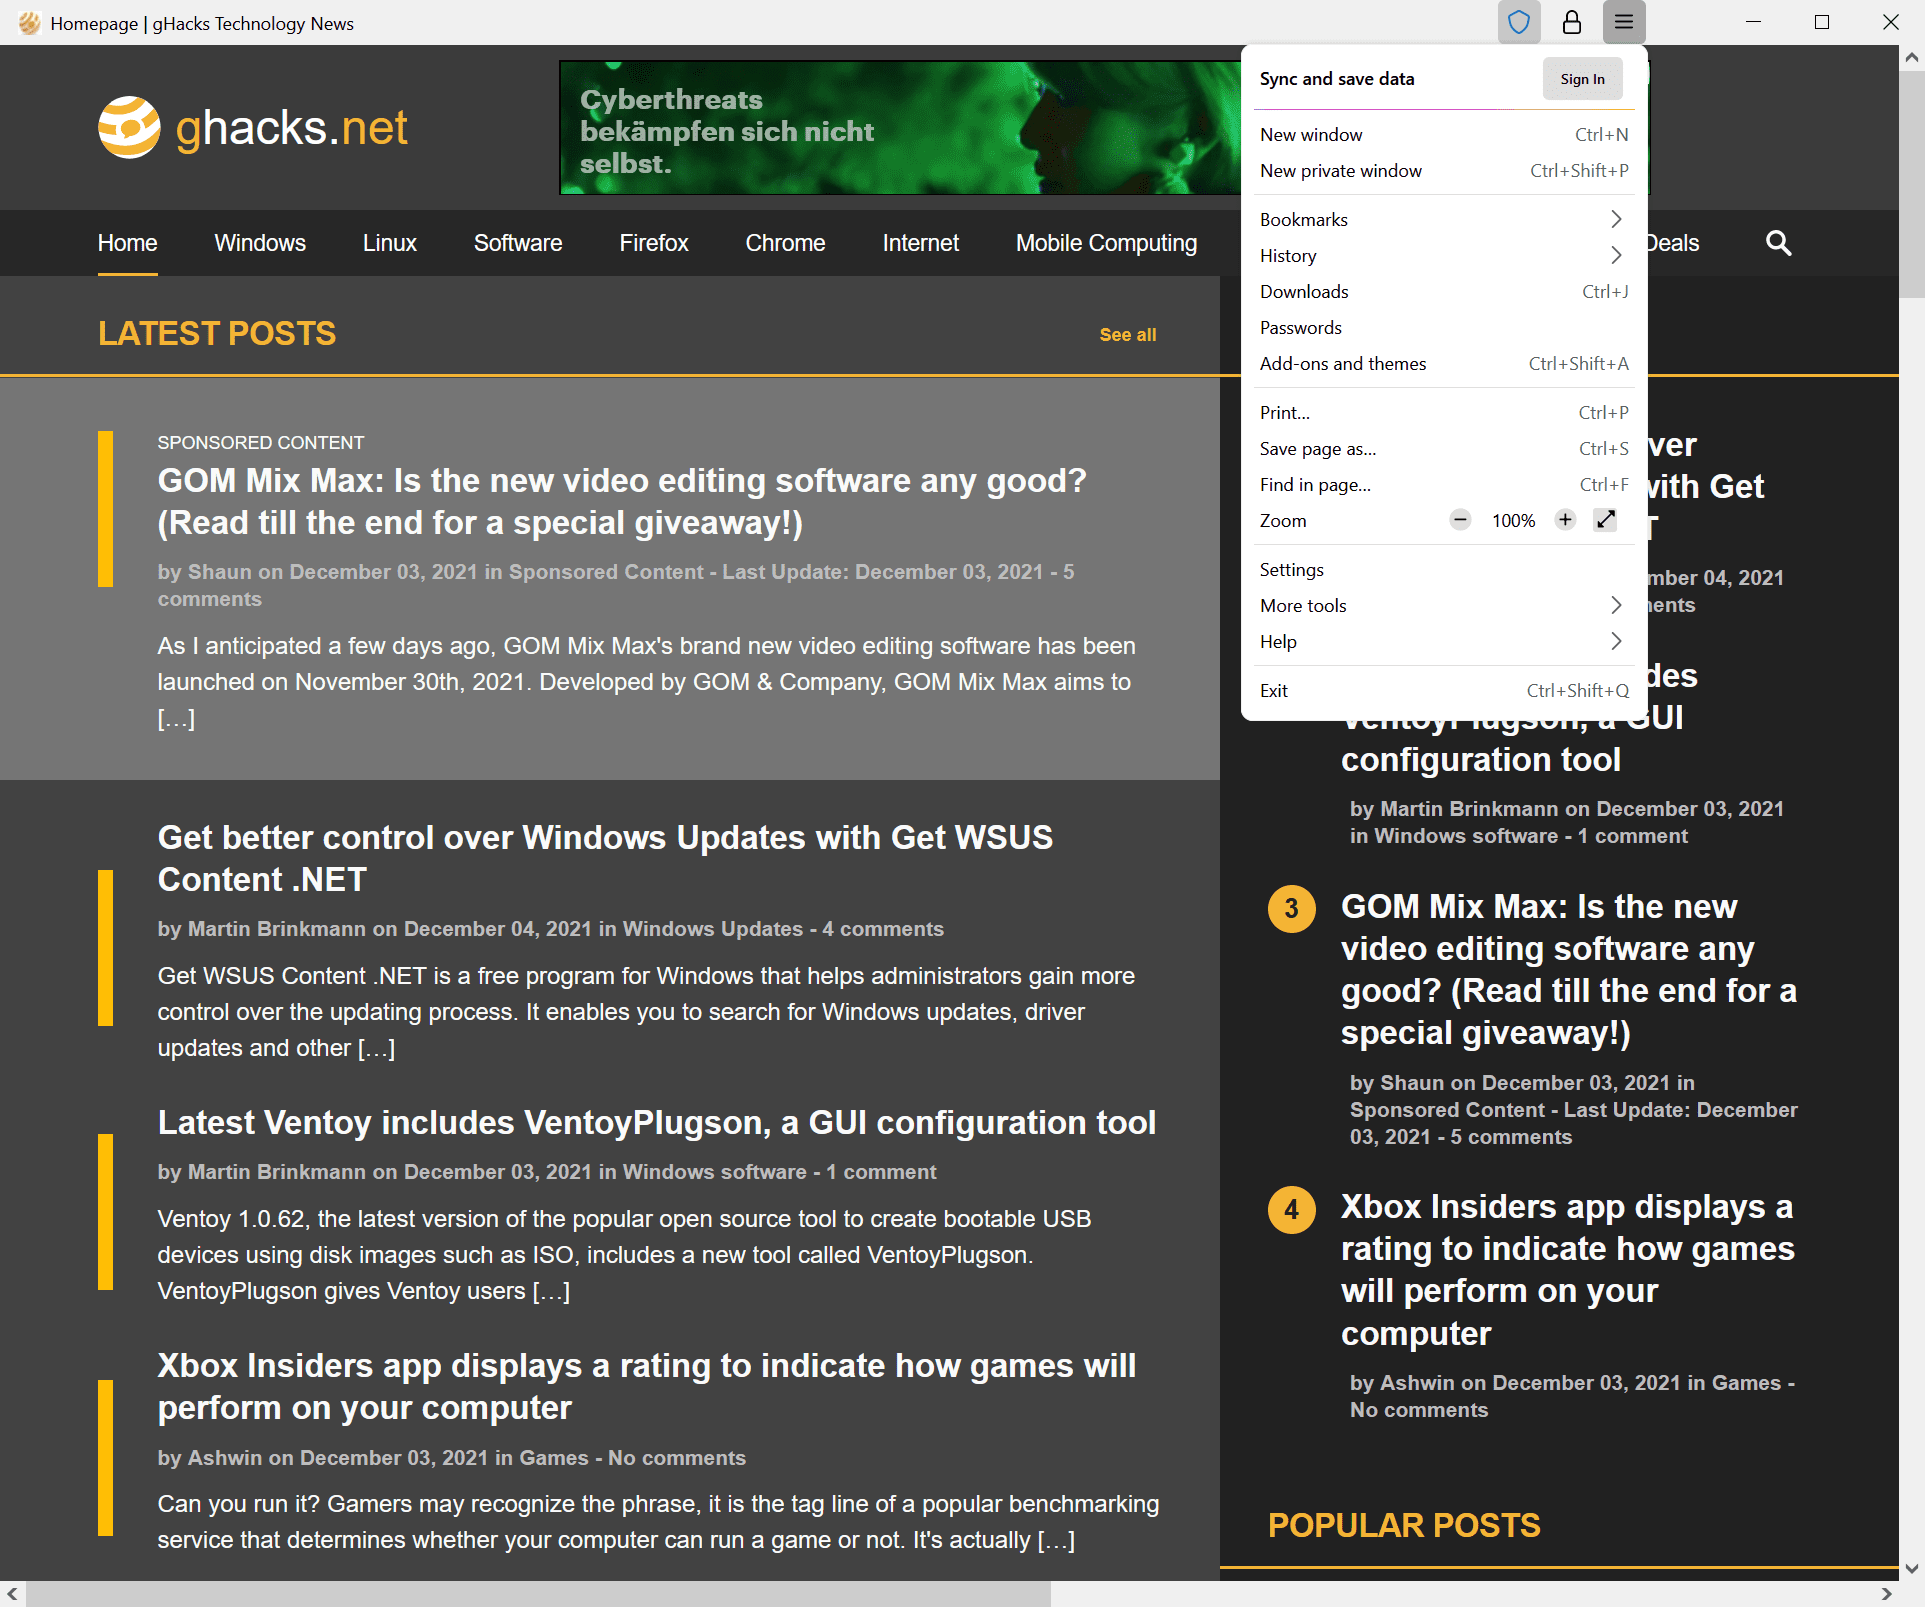1925x1607 pixels.
Task: Click the browser favicon in title bar
Action: (x=29, y=23)
